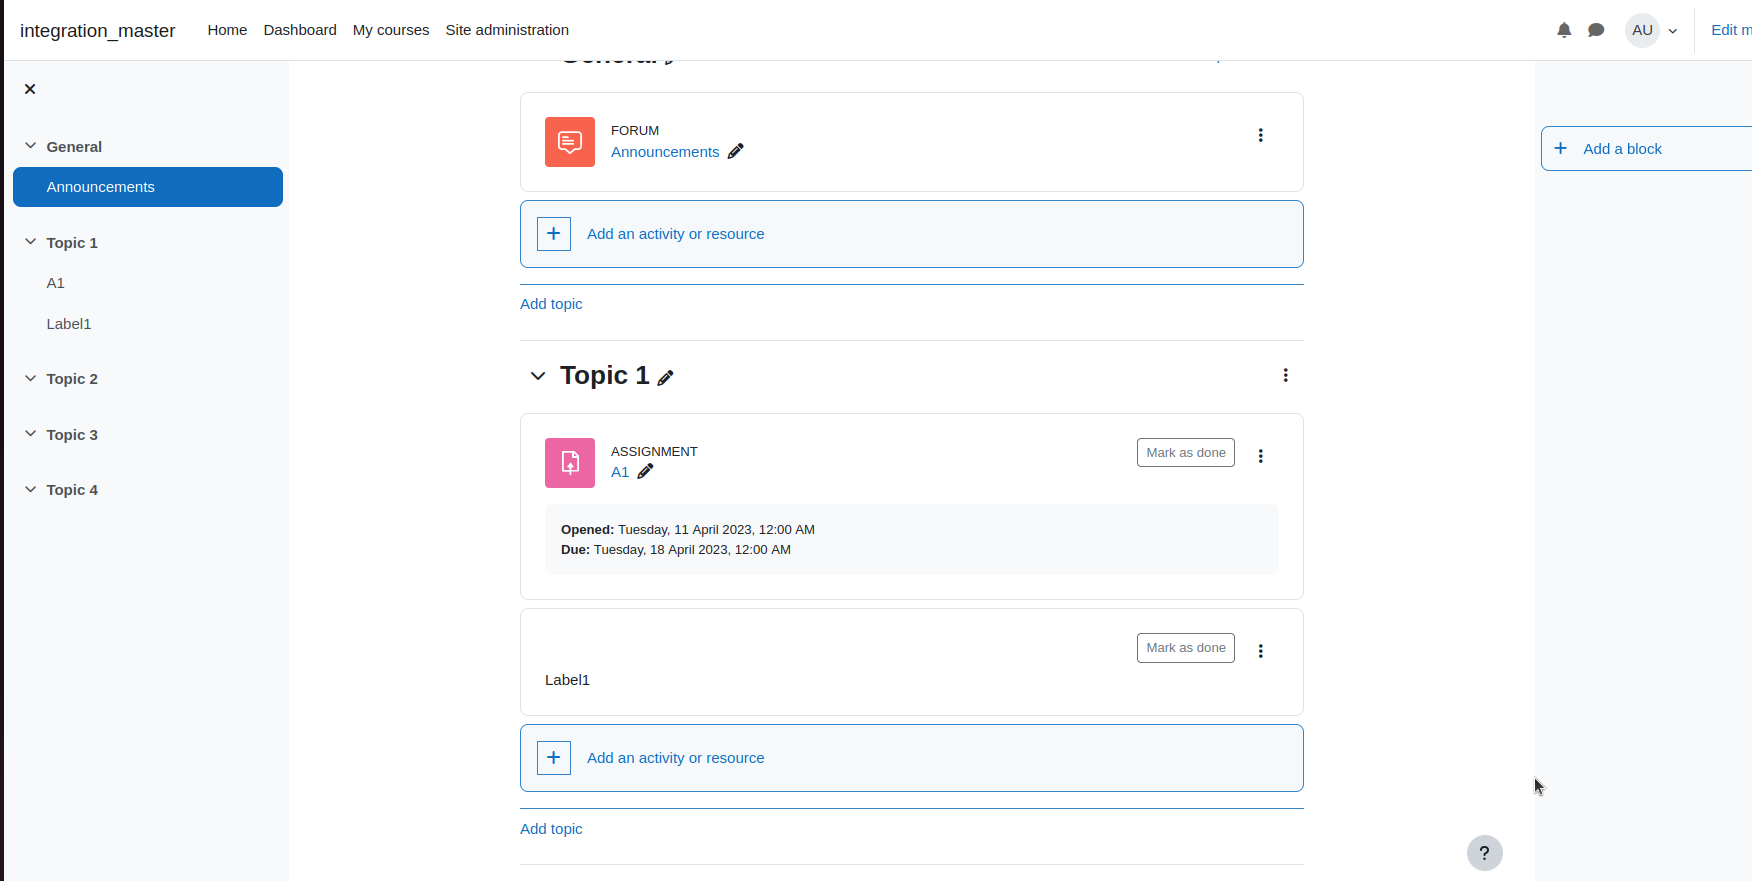This screenshot has height=881, width=1752.
Task: Toggle Mark as done for assignment A1
Action: click(1186, 453)
